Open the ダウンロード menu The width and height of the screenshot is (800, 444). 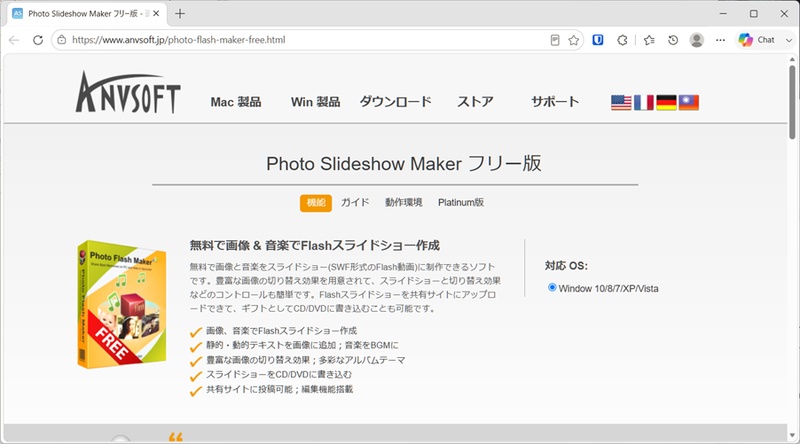pyautogui.click(x=395, y=102)
